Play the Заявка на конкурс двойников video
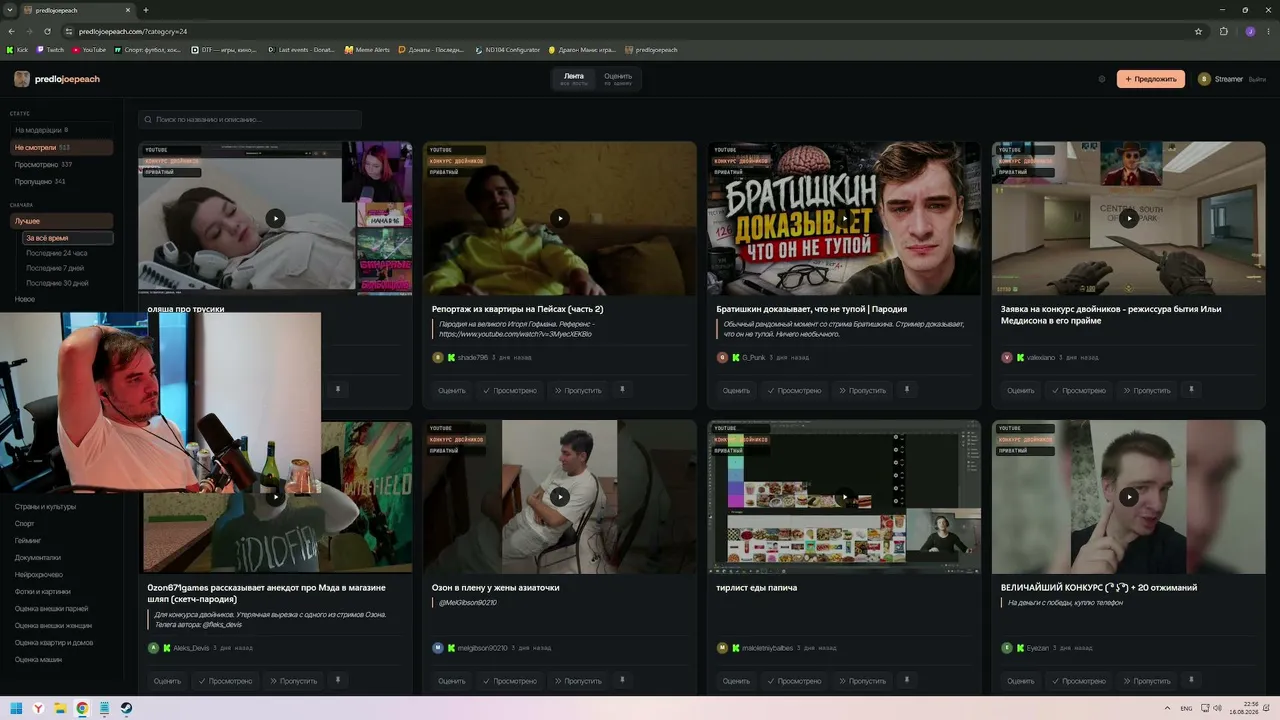The width and height of the screenshot is (1280, 720). [x=1128, y=218]
